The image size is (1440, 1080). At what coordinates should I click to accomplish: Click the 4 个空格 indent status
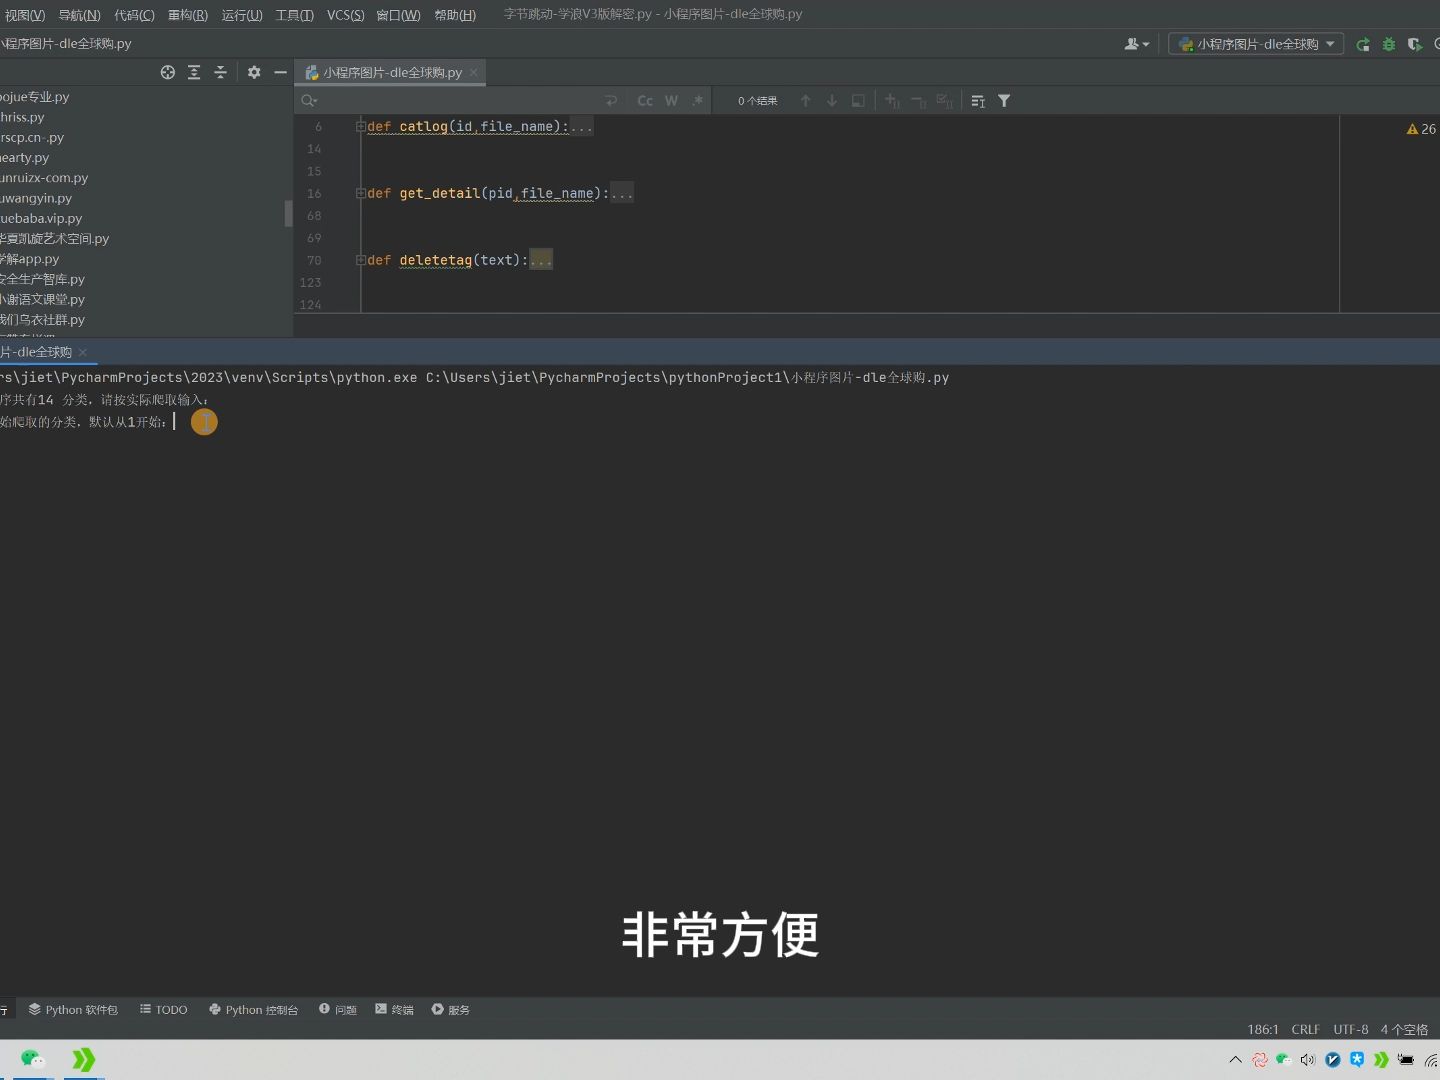tap(1404, 1029)
